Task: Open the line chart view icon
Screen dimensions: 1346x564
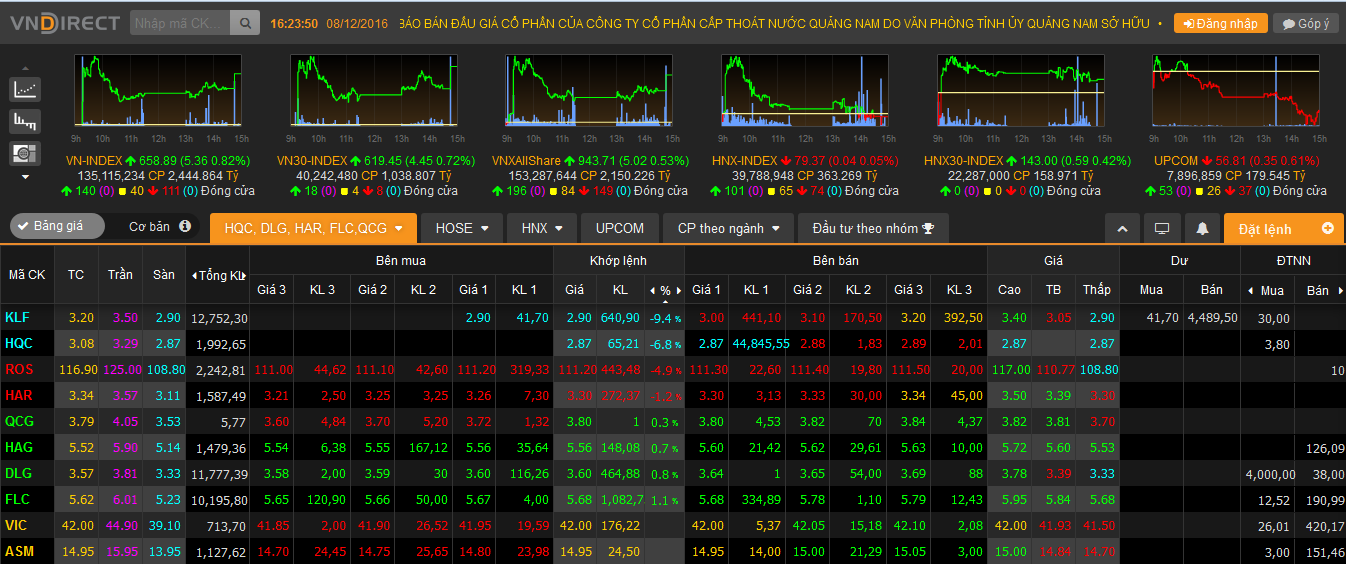Action: (x=25, y=89)
